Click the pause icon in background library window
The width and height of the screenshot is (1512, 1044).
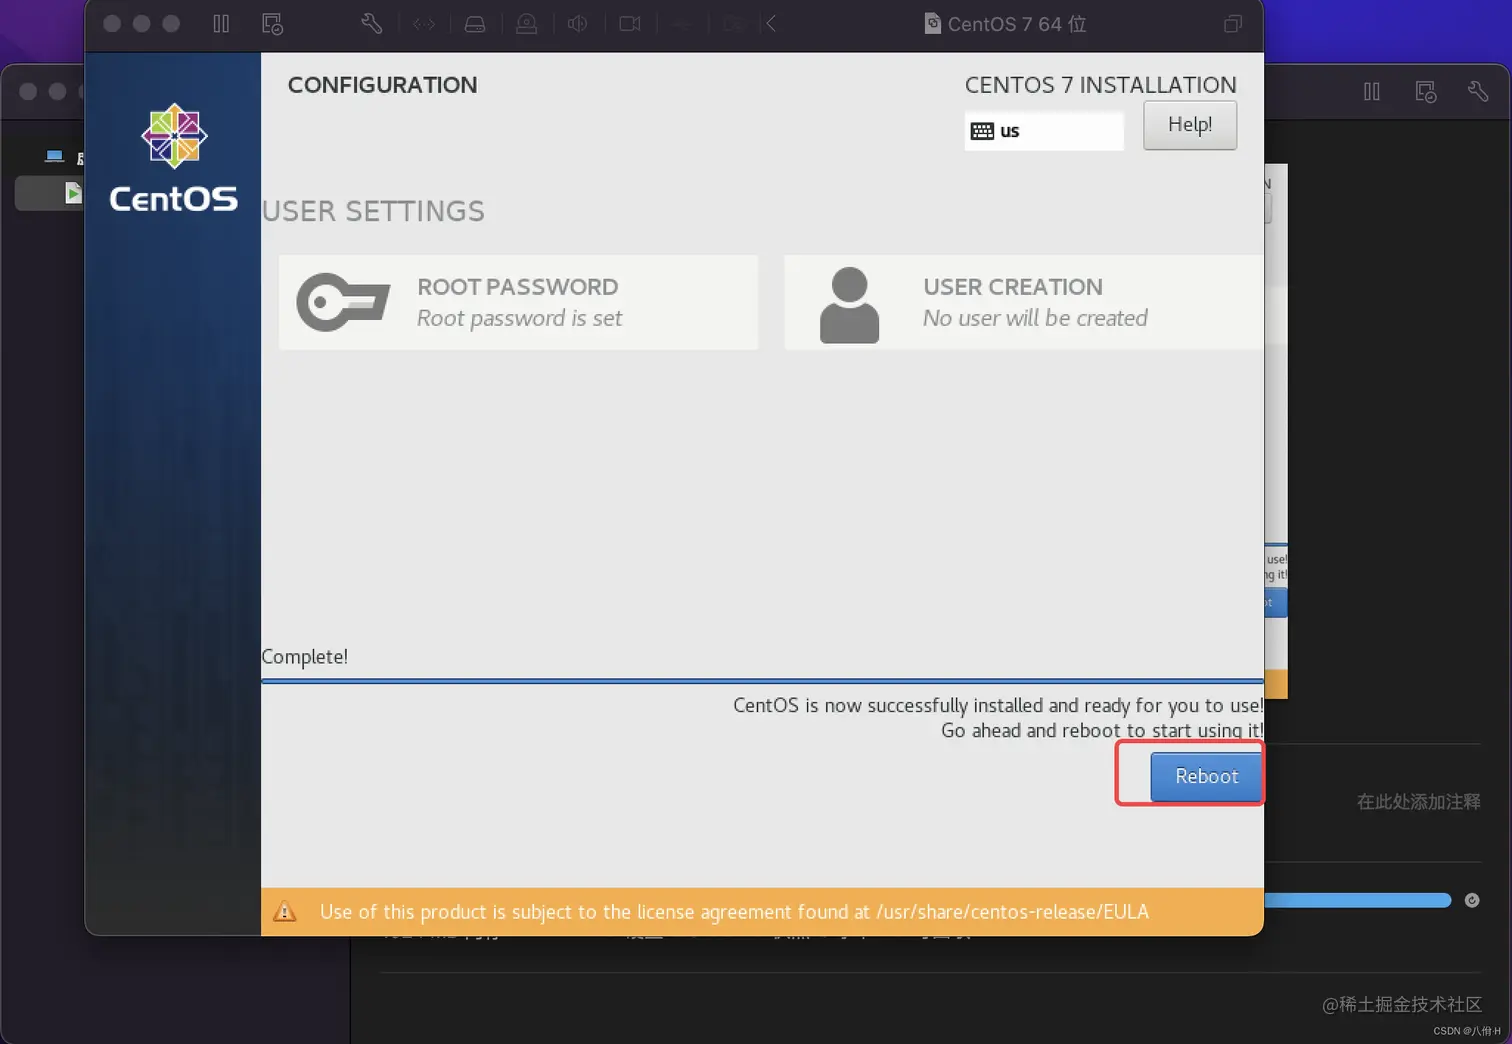click(x=1372, y=92)
